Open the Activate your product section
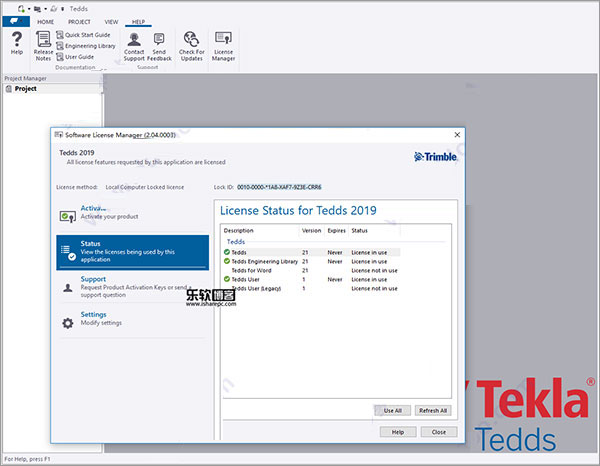 coord(132,212)
